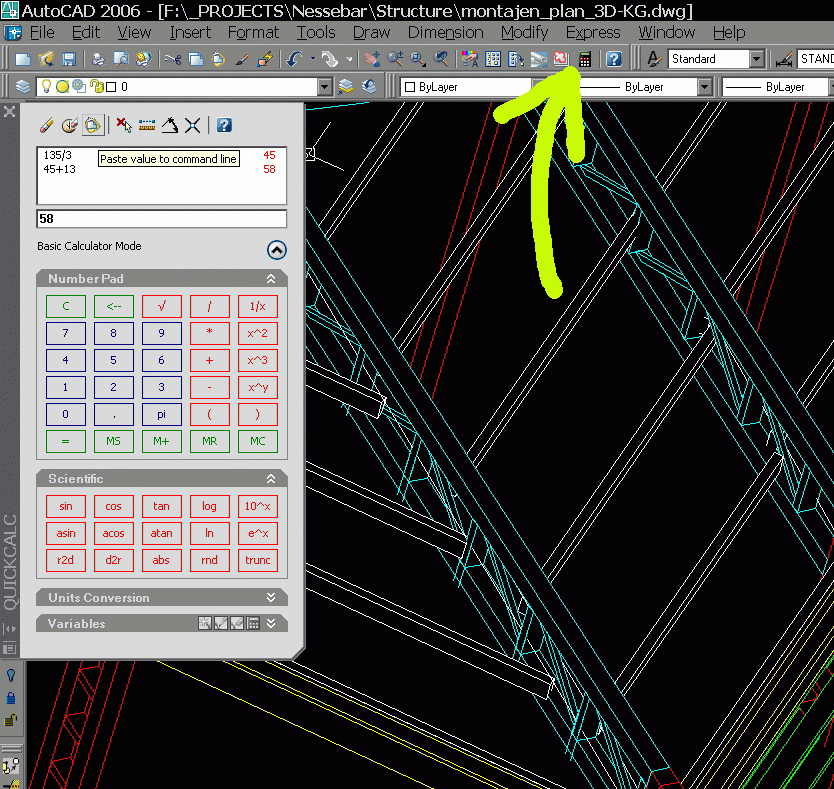Click the round calculator mode chevron button

click(x=277, y=250)
